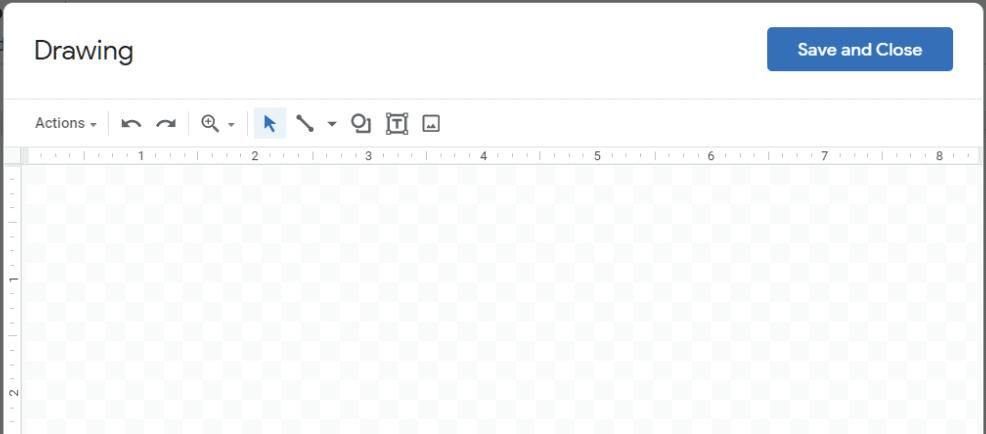
Task: Open the Shape tool
Action: (x=360, y=123)
